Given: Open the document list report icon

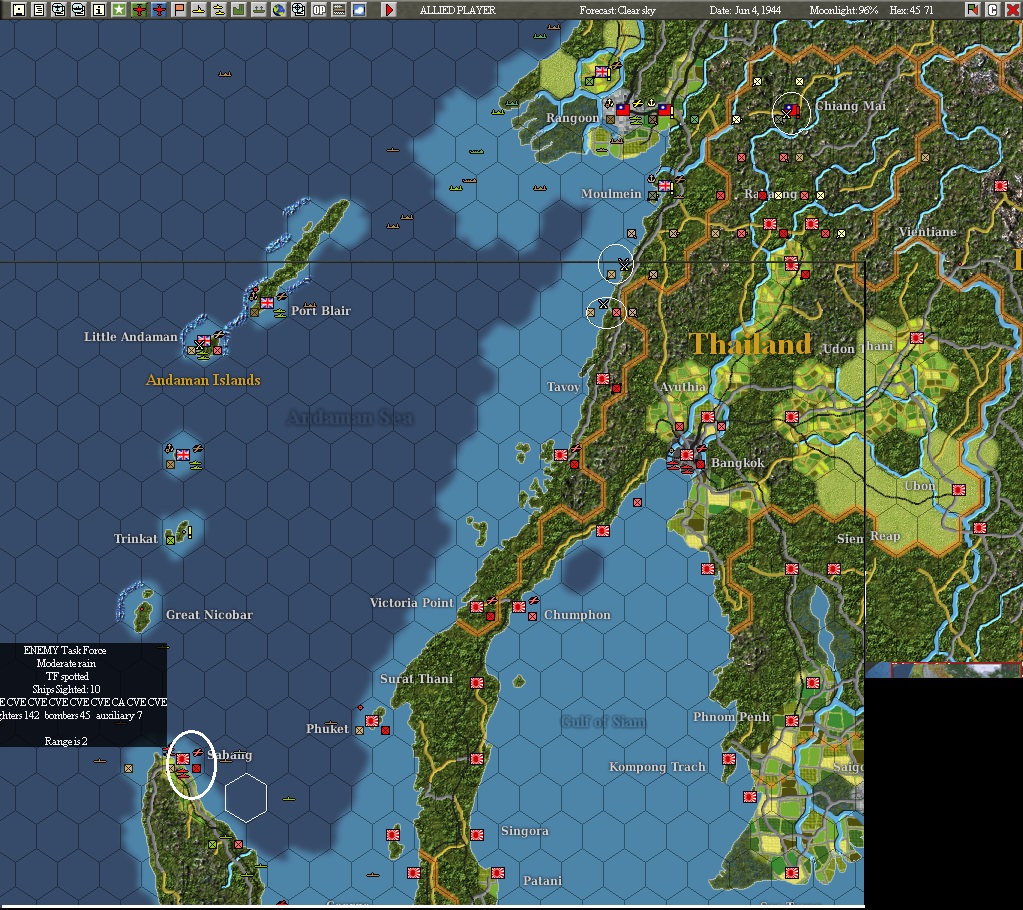Looking at the screenshot, I should pos(39,9).
